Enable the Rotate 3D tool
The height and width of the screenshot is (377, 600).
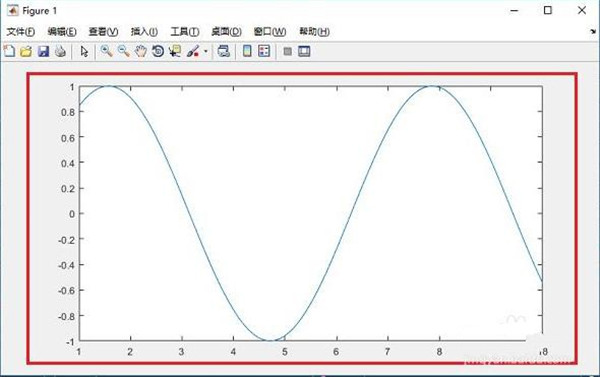[x=158, y=51]
